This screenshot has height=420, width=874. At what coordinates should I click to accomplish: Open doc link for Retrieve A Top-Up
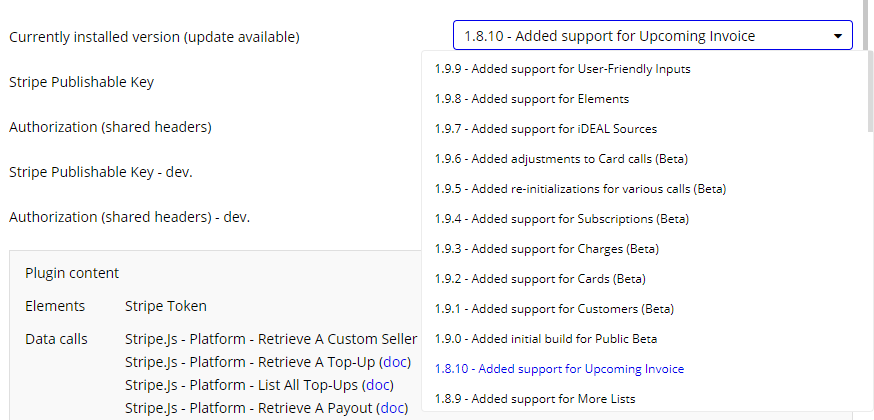click(395, 362)
